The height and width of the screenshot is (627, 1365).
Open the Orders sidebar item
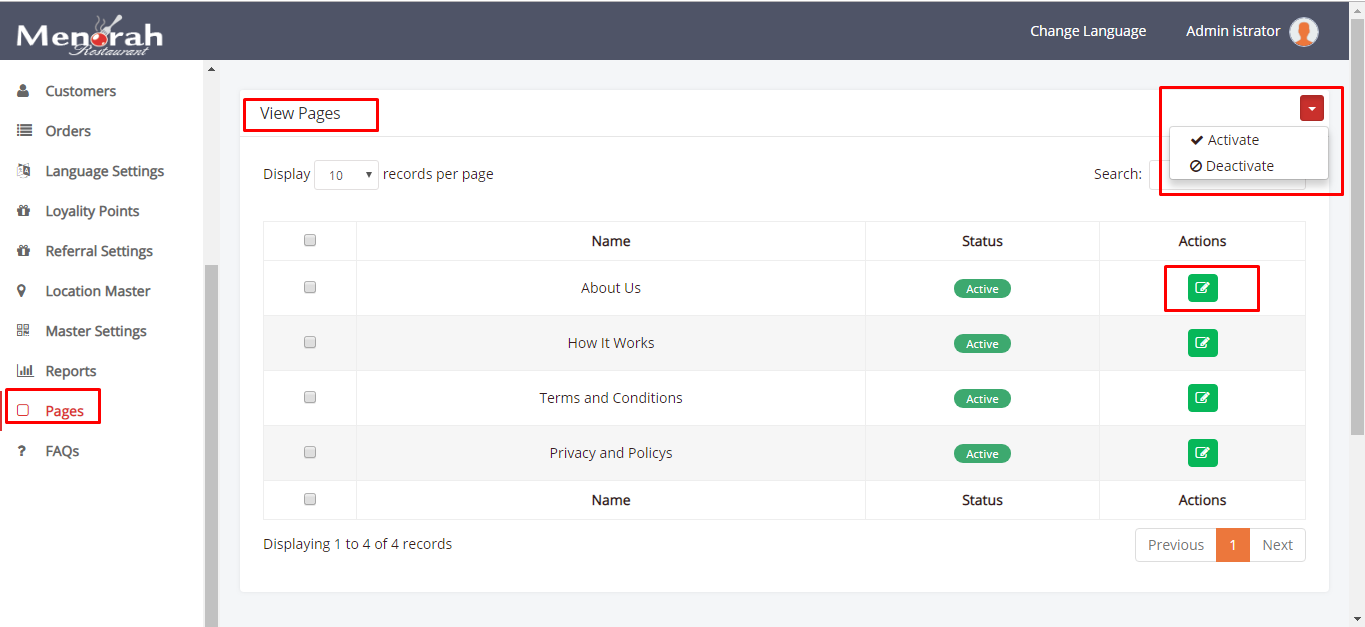68,131
